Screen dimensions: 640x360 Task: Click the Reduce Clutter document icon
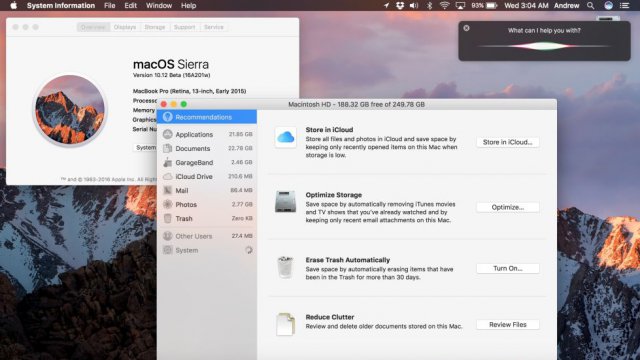point(285,324)
